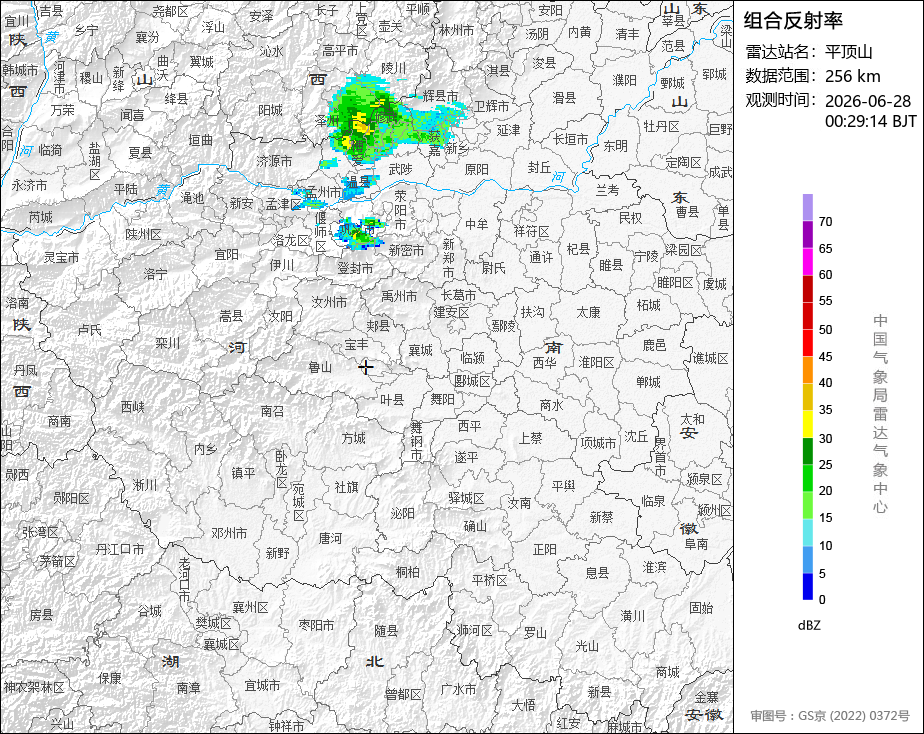
Task: Click the 新密市 city label
Action: [x=407, y=250]
